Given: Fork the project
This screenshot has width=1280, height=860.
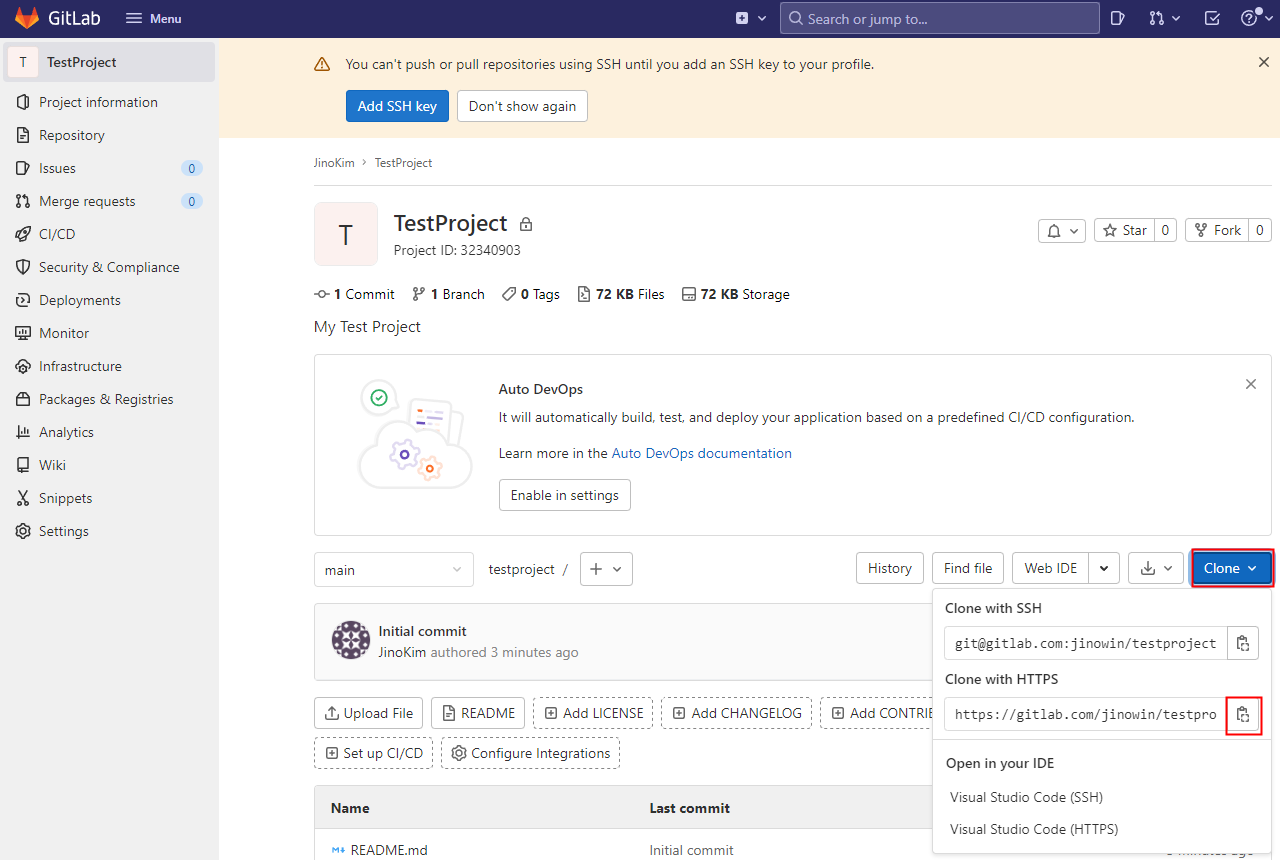Looking at the screenshot, I should point(1217,230).
